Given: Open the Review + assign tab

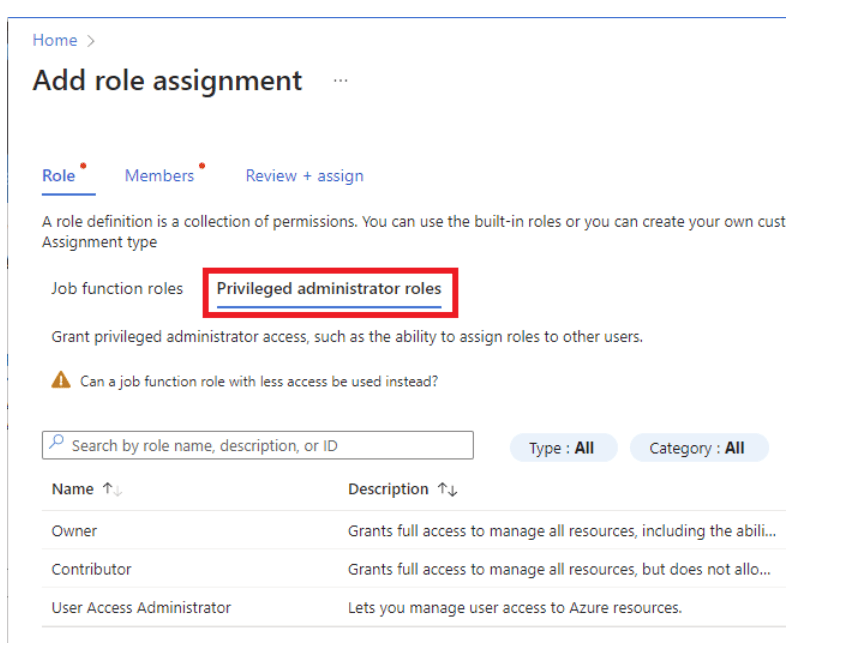Looking at the screenshot, I should (x=304, y=175).
